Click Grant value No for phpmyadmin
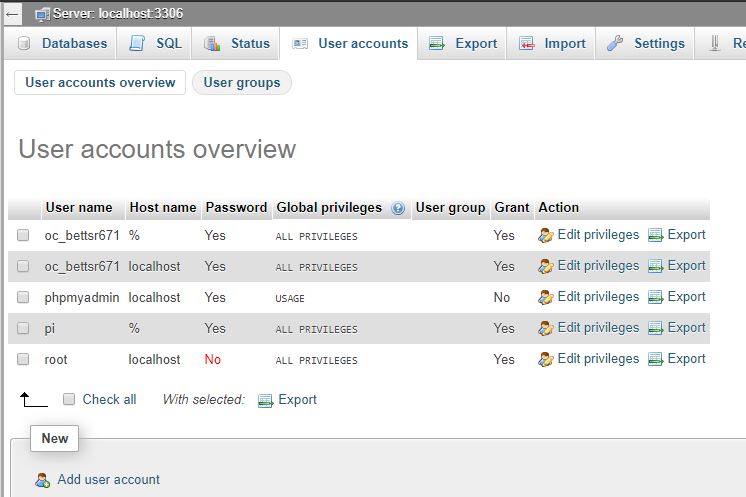 click(x=501, y=298)
